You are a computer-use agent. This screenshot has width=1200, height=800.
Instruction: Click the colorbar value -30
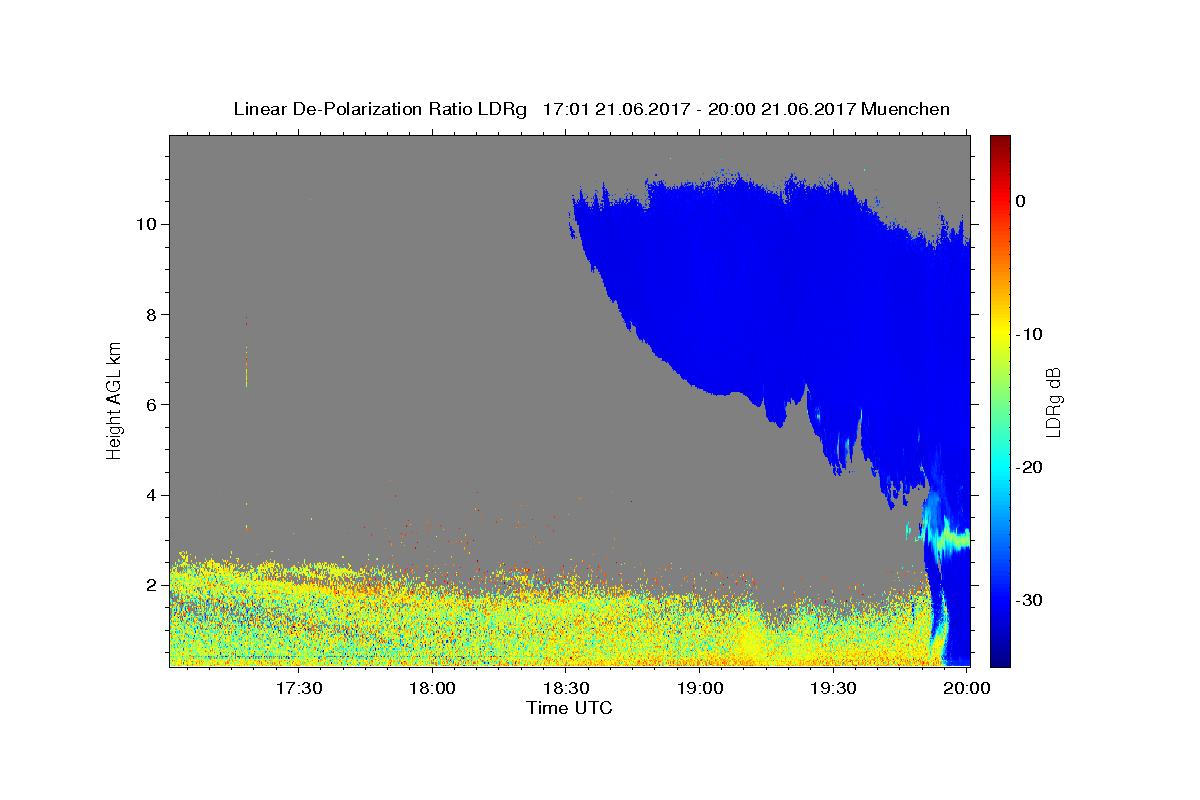[1029, 600]
